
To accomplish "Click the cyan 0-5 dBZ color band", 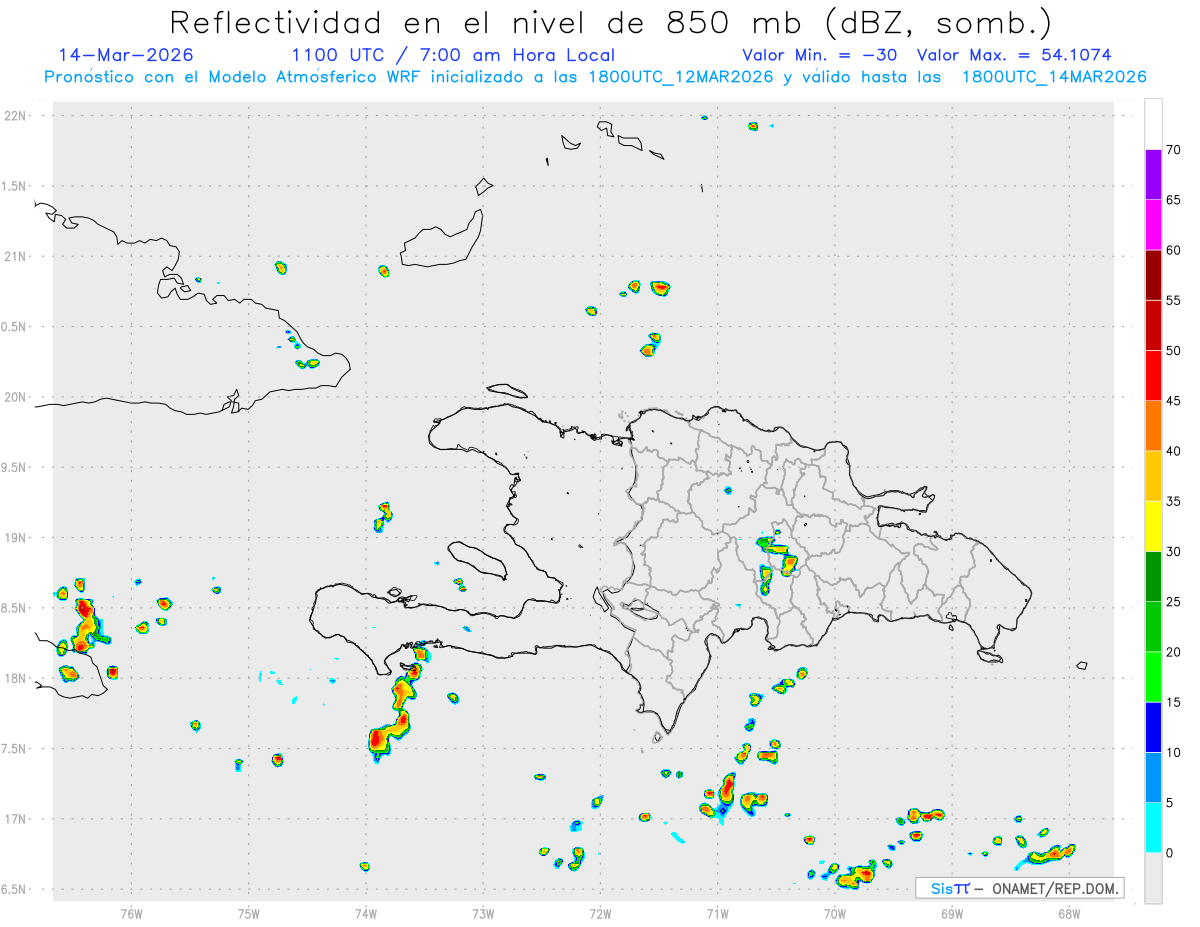I will click(1153, 828).
